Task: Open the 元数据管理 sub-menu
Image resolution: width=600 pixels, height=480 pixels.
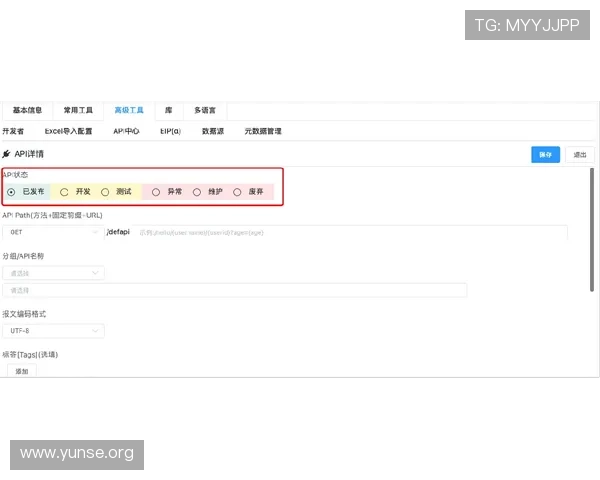Action: tap(263, 131)
